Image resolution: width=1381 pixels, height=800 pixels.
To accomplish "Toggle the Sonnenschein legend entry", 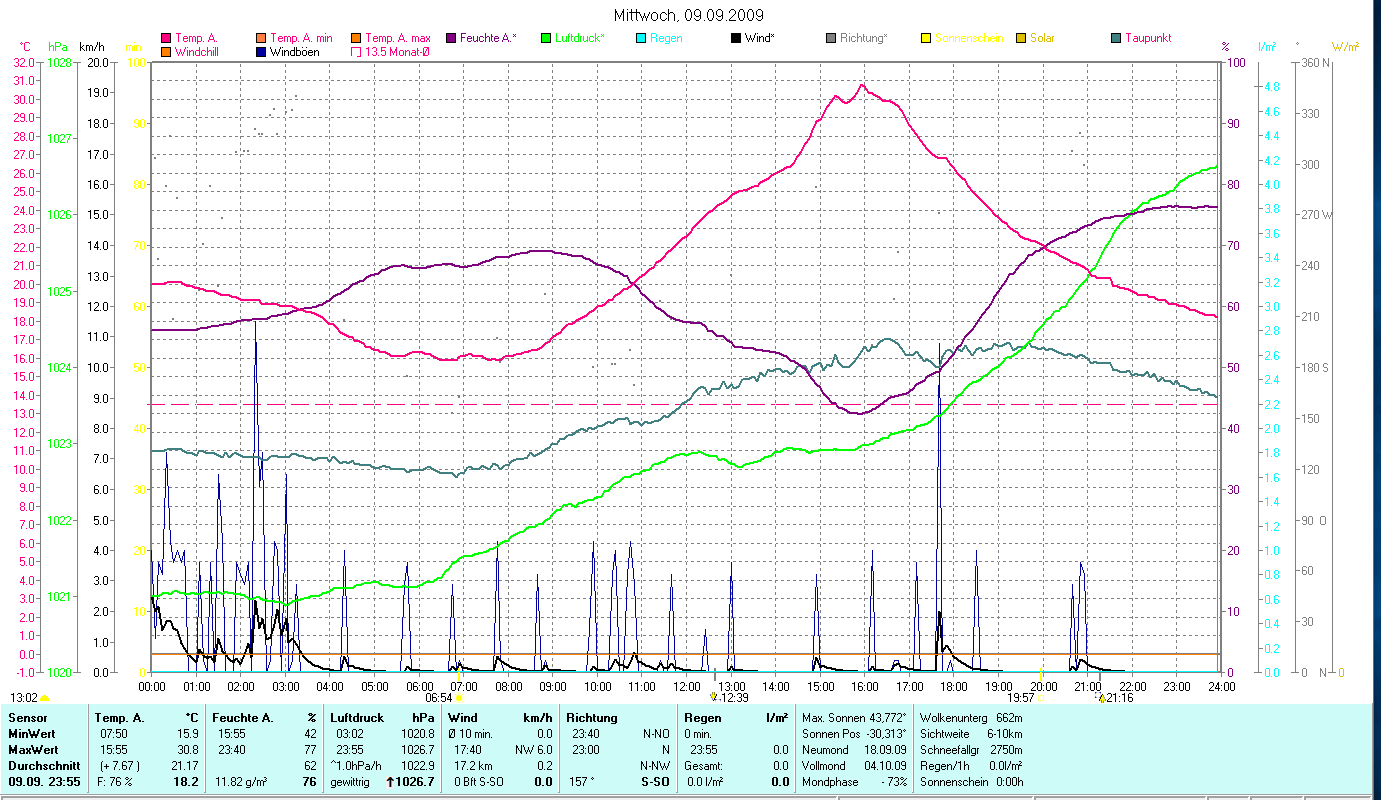I will click(x=962, y=38).
